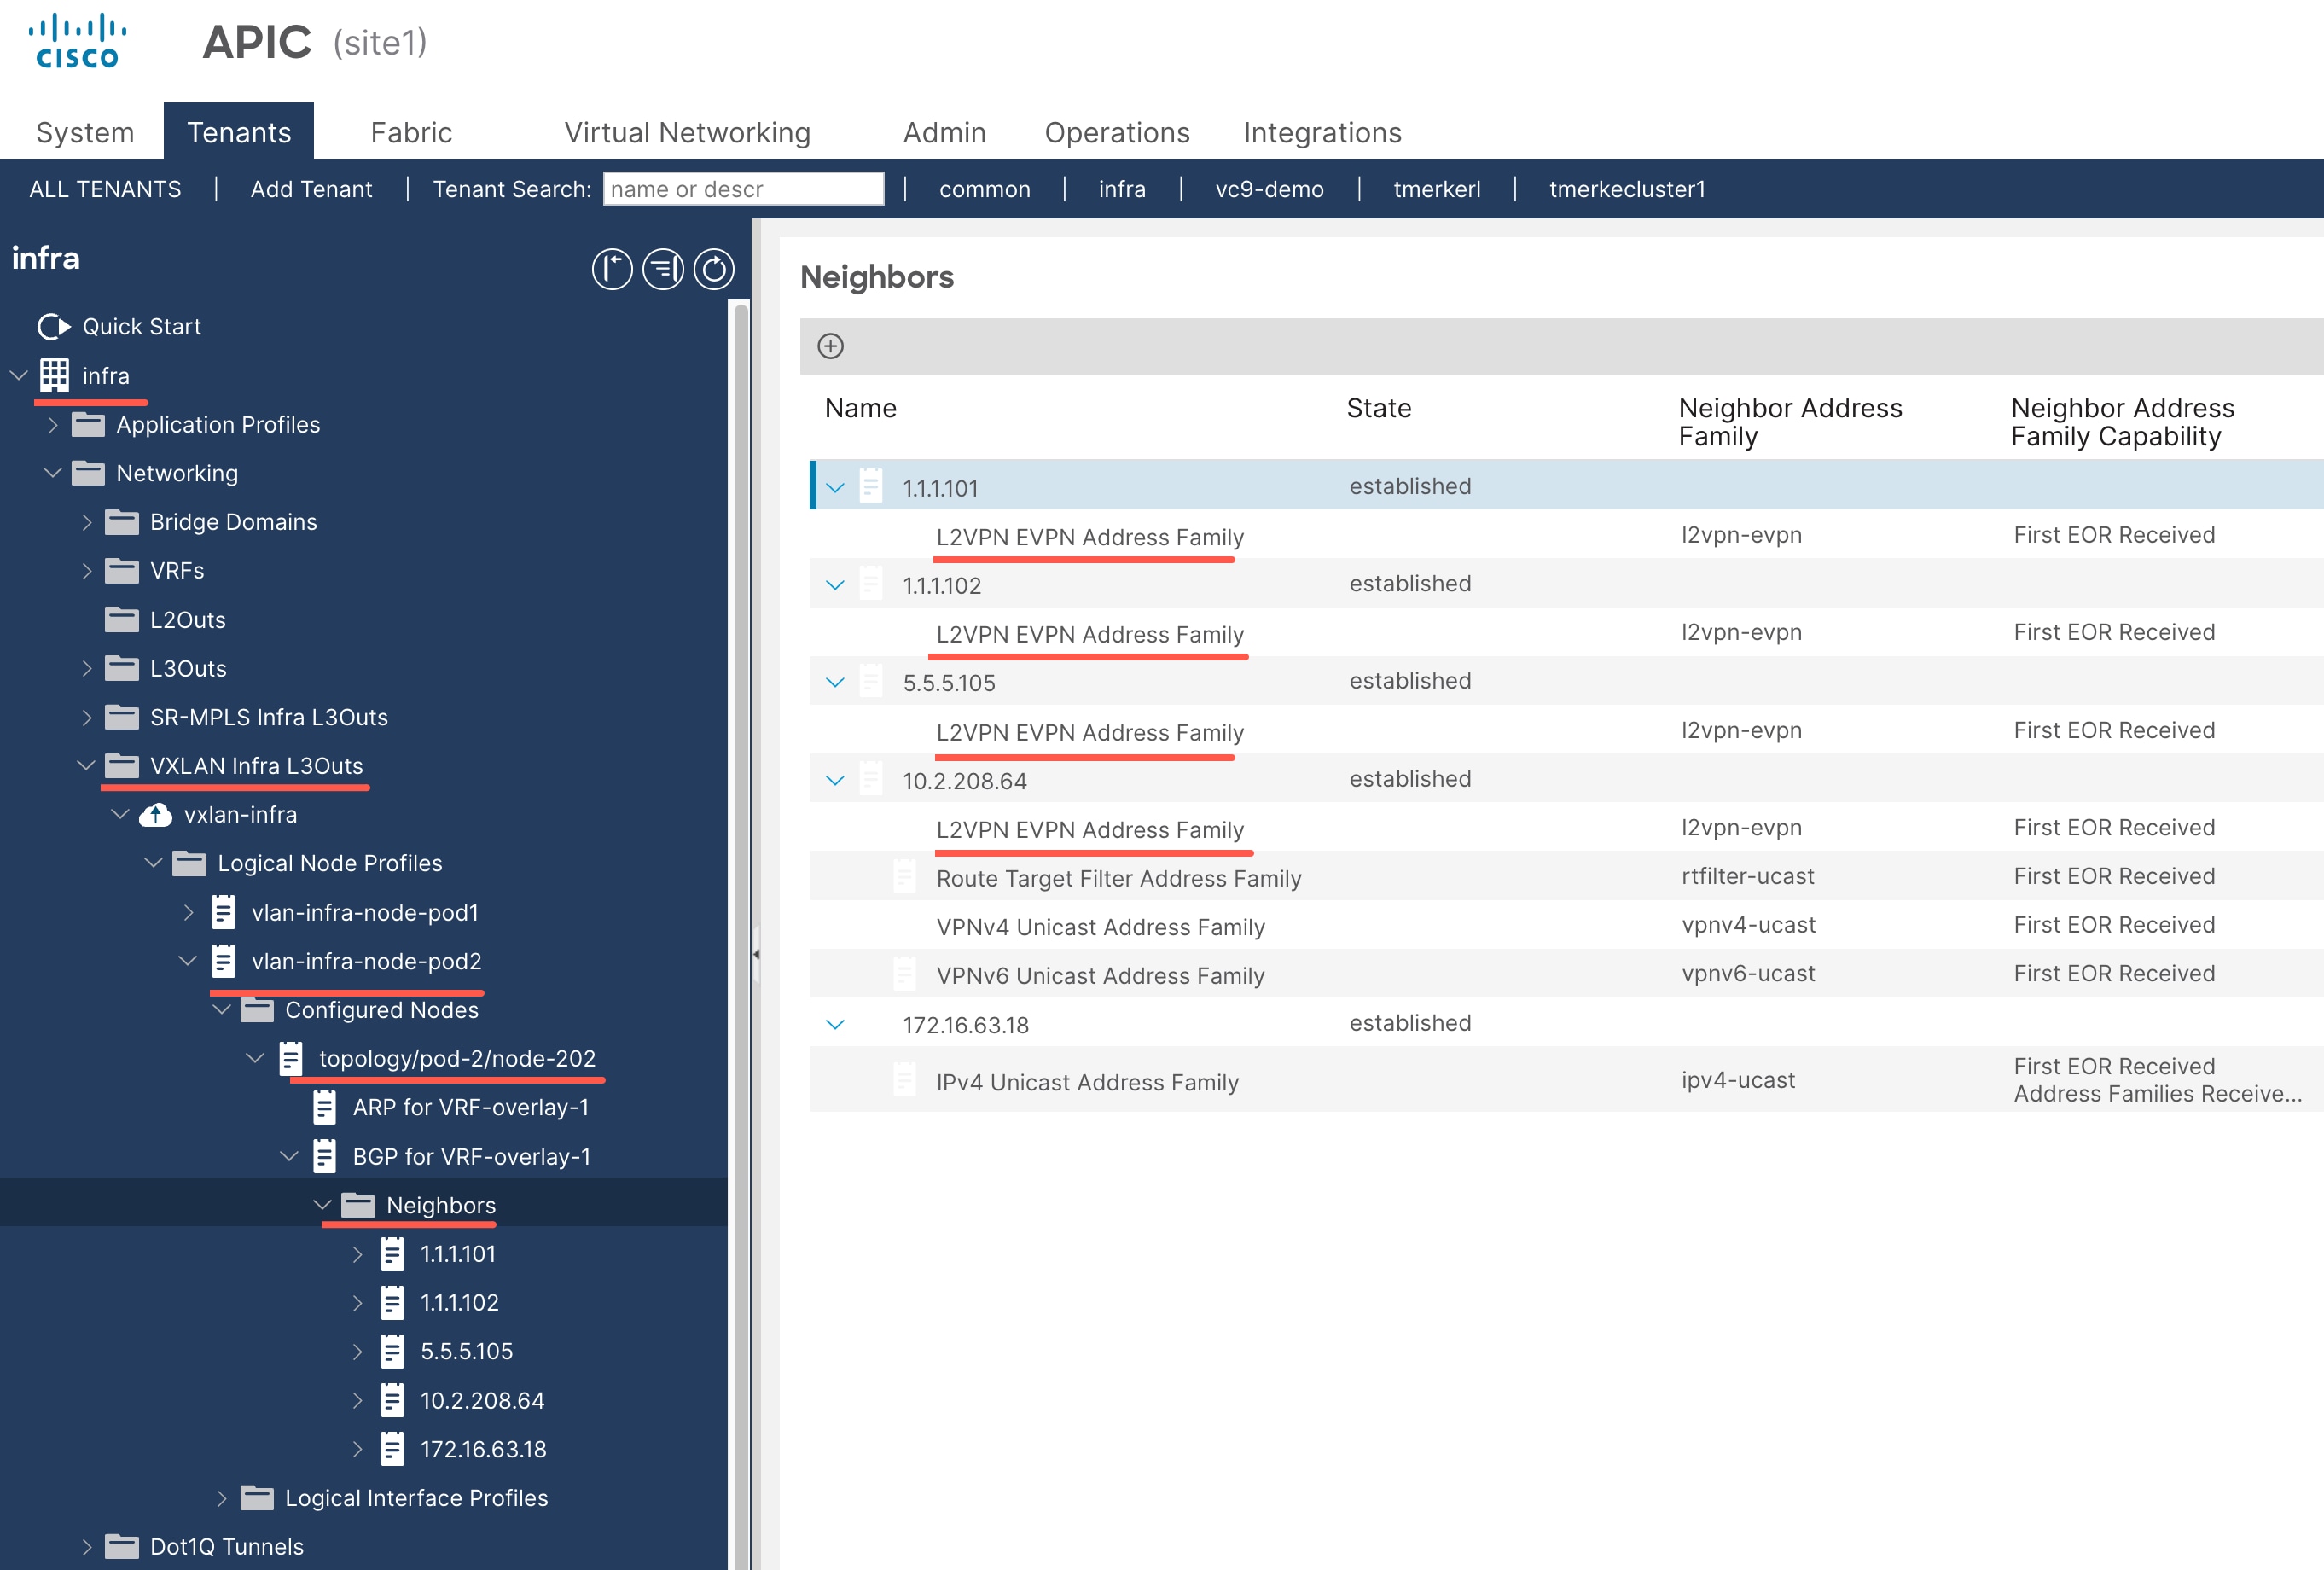The height and width of the screenshot is (1570, 2324).
Task: Click the infra tenant grid icon
Action: point(54,376)
